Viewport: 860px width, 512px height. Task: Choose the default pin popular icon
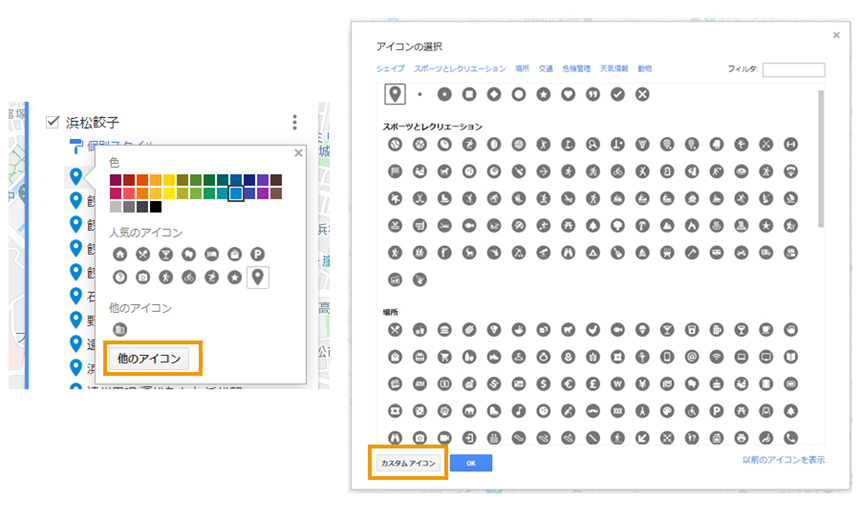(258, 277)
